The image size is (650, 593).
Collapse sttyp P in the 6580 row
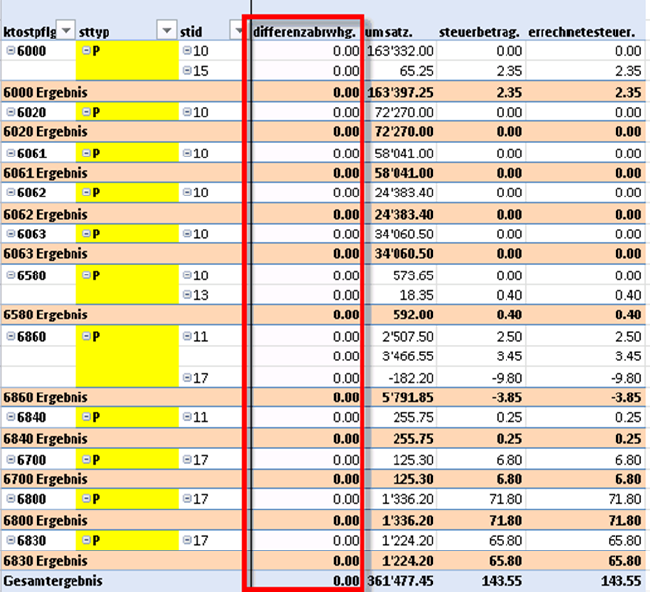(86, 275)
